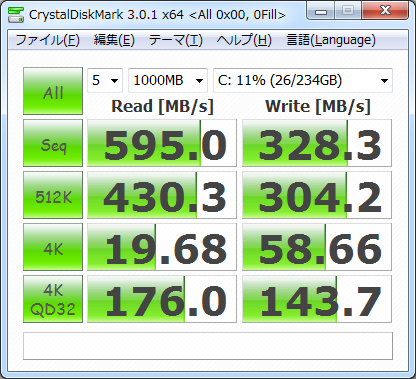Click the empty comment field at bottom

208,346
